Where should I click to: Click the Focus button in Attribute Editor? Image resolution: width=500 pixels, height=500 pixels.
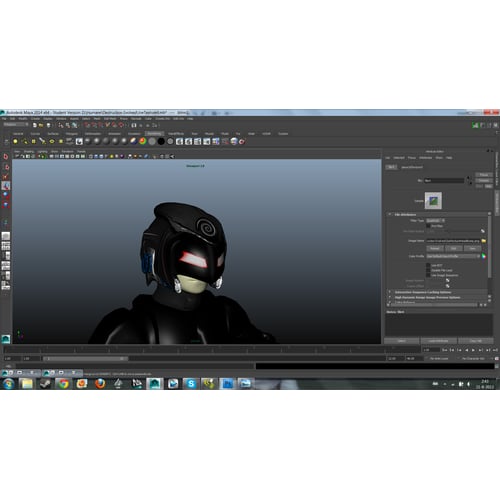click(484, 175)
